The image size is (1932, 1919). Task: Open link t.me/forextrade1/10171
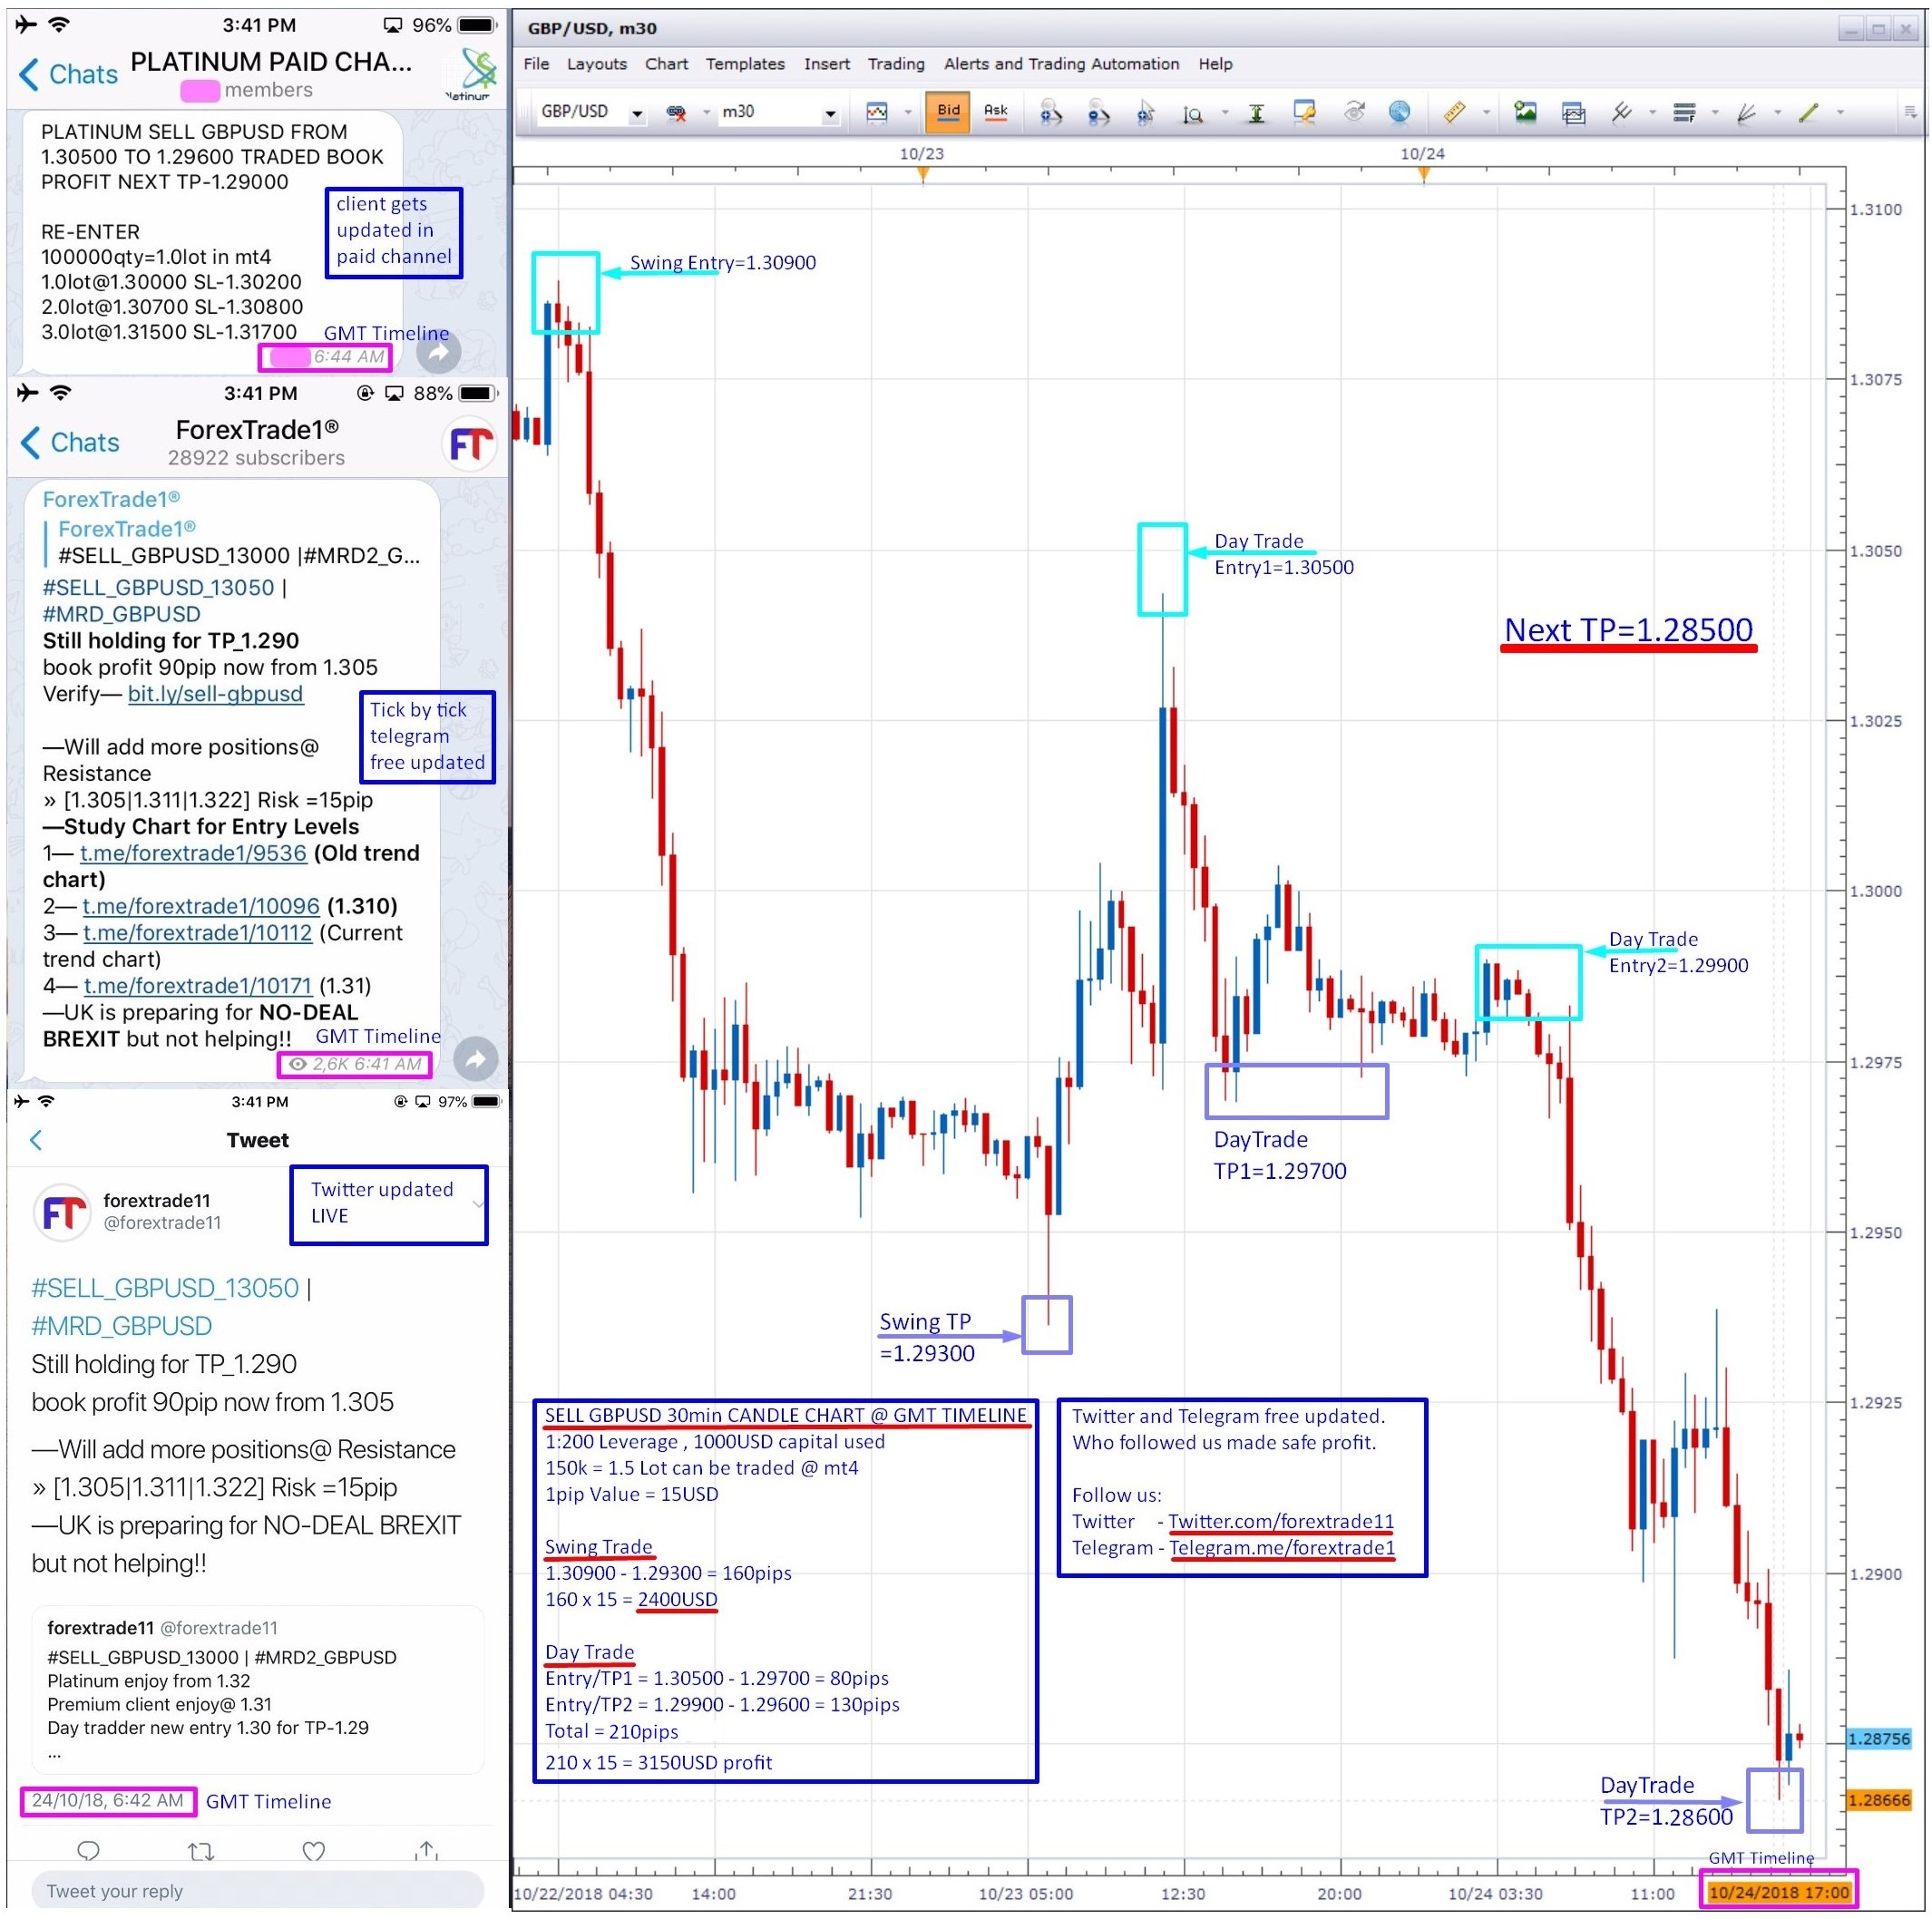tap(198, 986)
